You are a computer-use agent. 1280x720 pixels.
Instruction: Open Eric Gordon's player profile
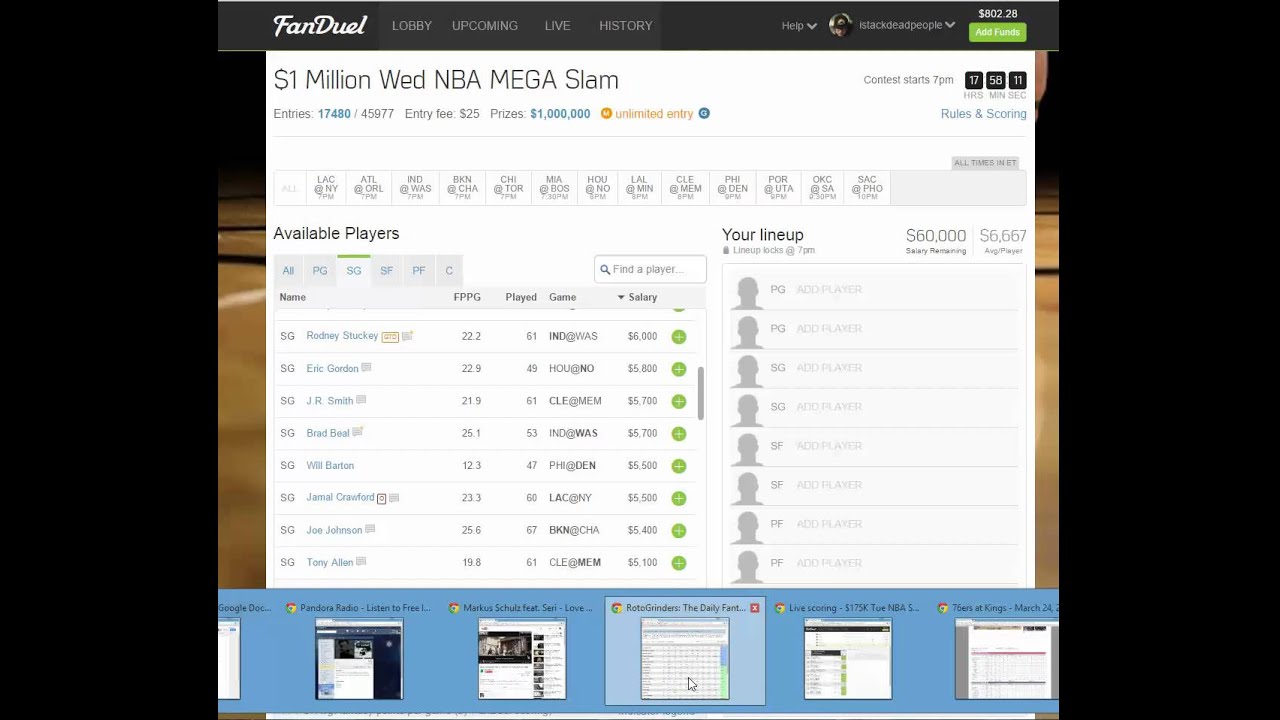coord(332,369)
